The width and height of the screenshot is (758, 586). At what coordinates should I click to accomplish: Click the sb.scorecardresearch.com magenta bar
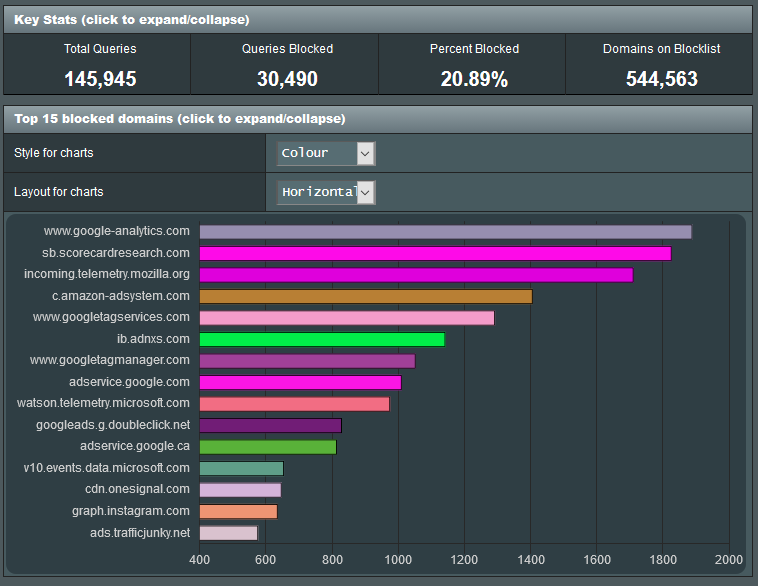point(435,253)
